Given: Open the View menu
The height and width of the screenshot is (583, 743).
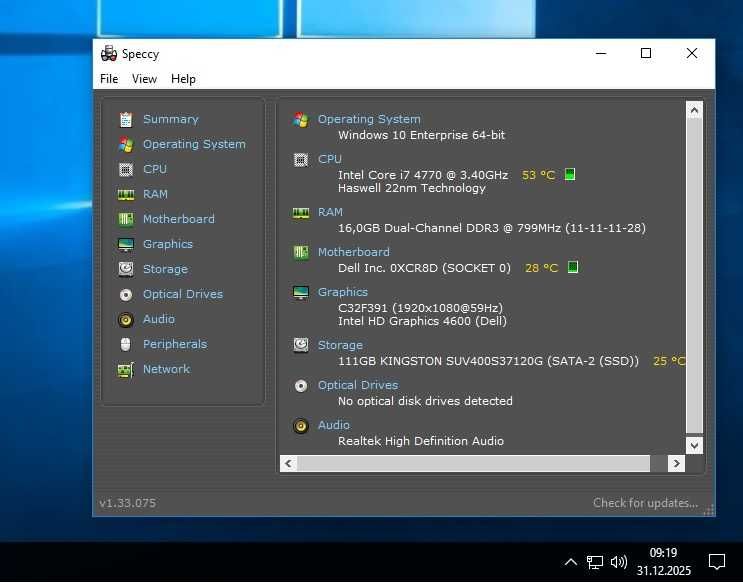Looking at the screenshot, I should [145, 79].
